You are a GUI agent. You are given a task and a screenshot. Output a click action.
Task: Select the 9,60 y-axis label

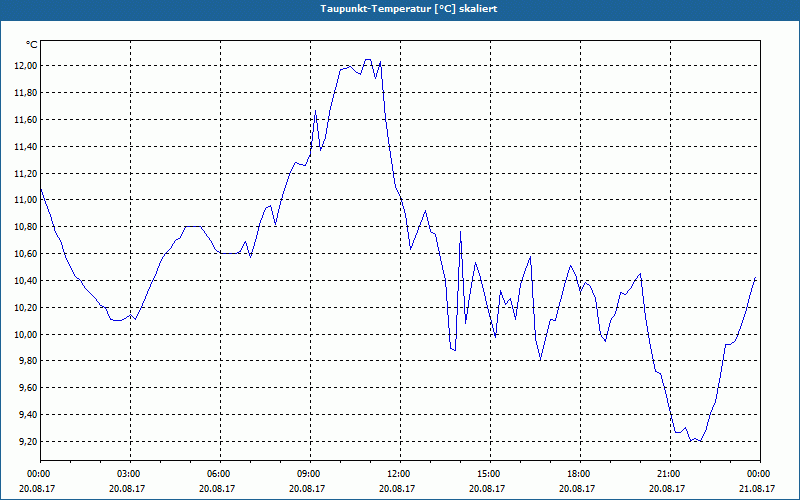(x=29, y=388)
